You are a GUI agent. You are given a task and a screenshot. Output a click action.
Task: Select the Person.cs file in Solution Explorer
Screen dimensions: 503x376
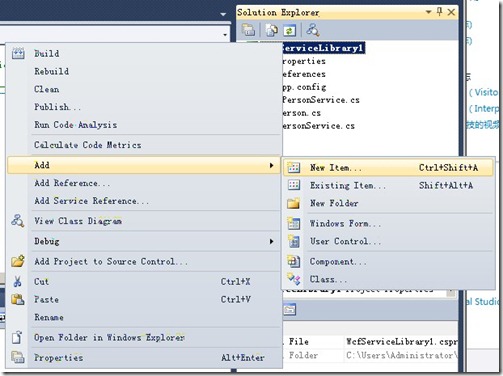tap(302, 113)
